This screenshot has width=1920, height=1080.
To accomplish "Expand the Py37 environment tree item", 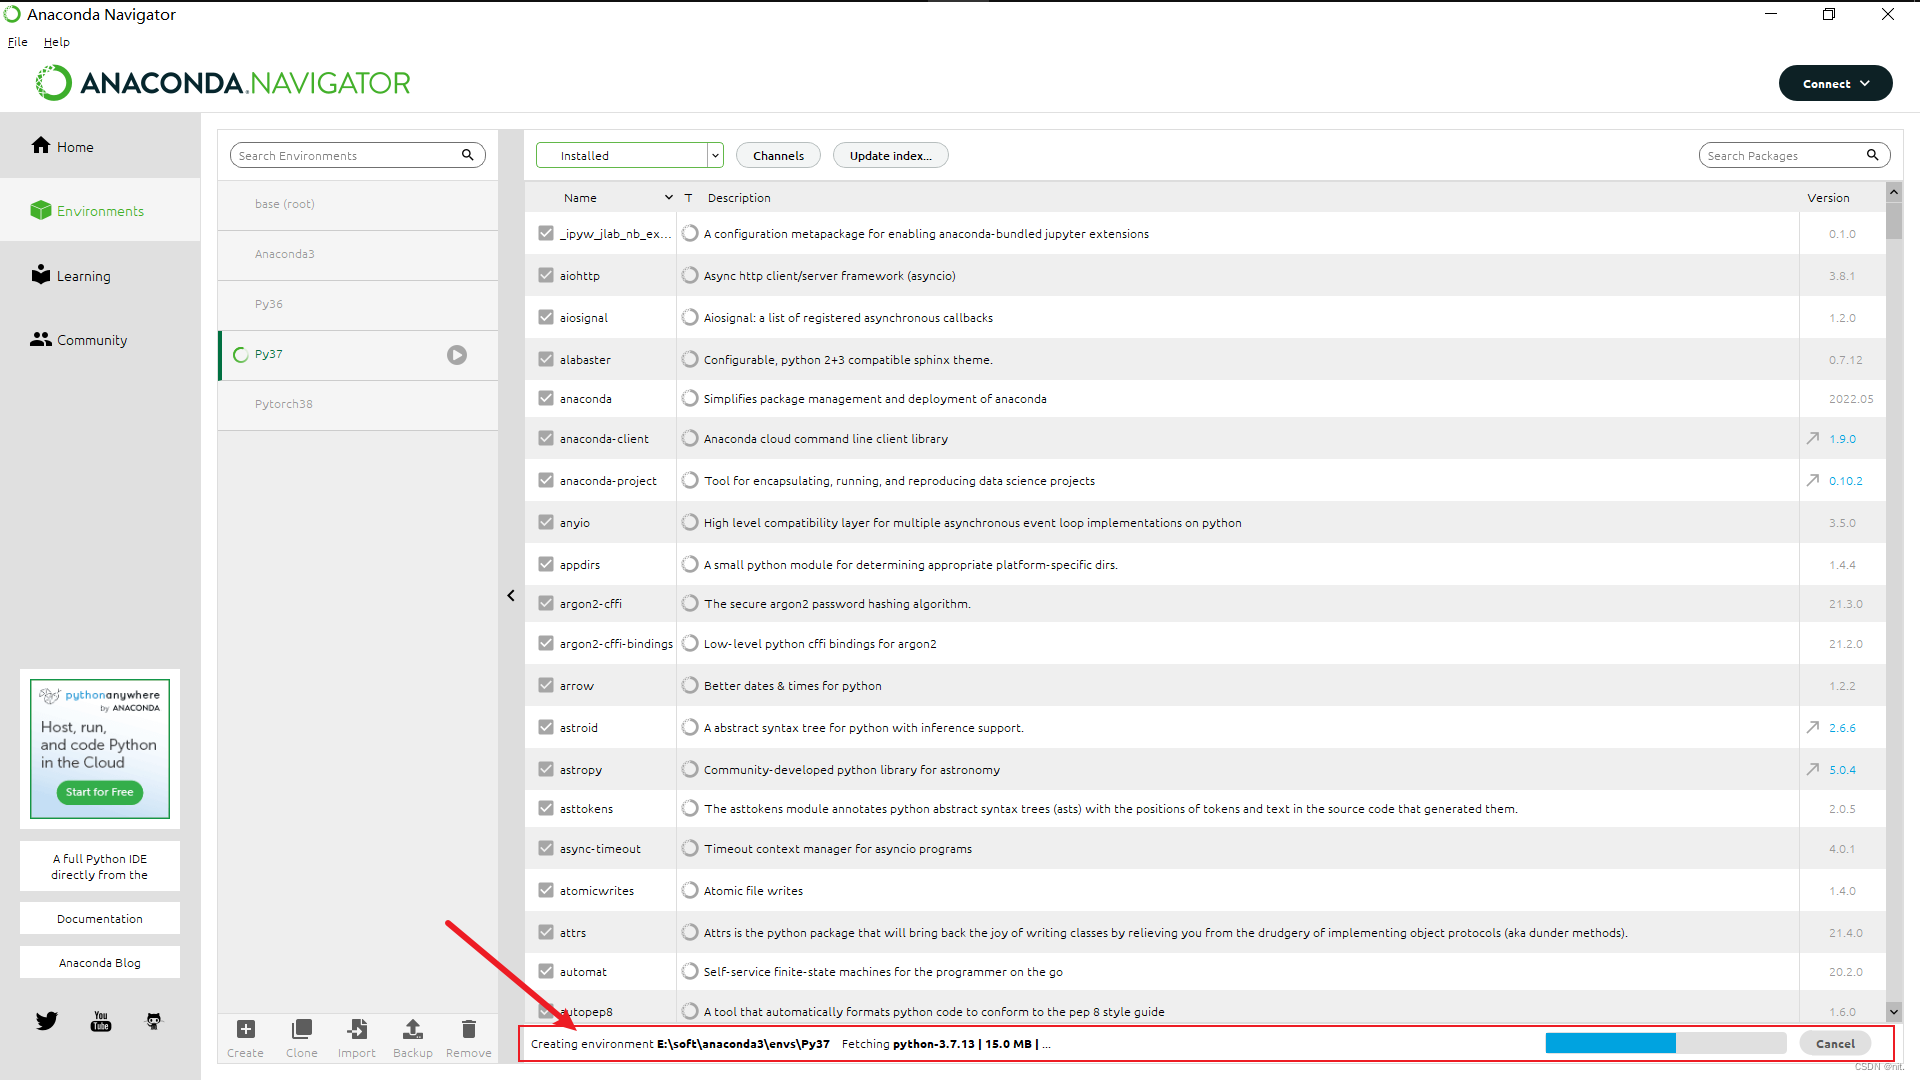I will pos(455,353).
